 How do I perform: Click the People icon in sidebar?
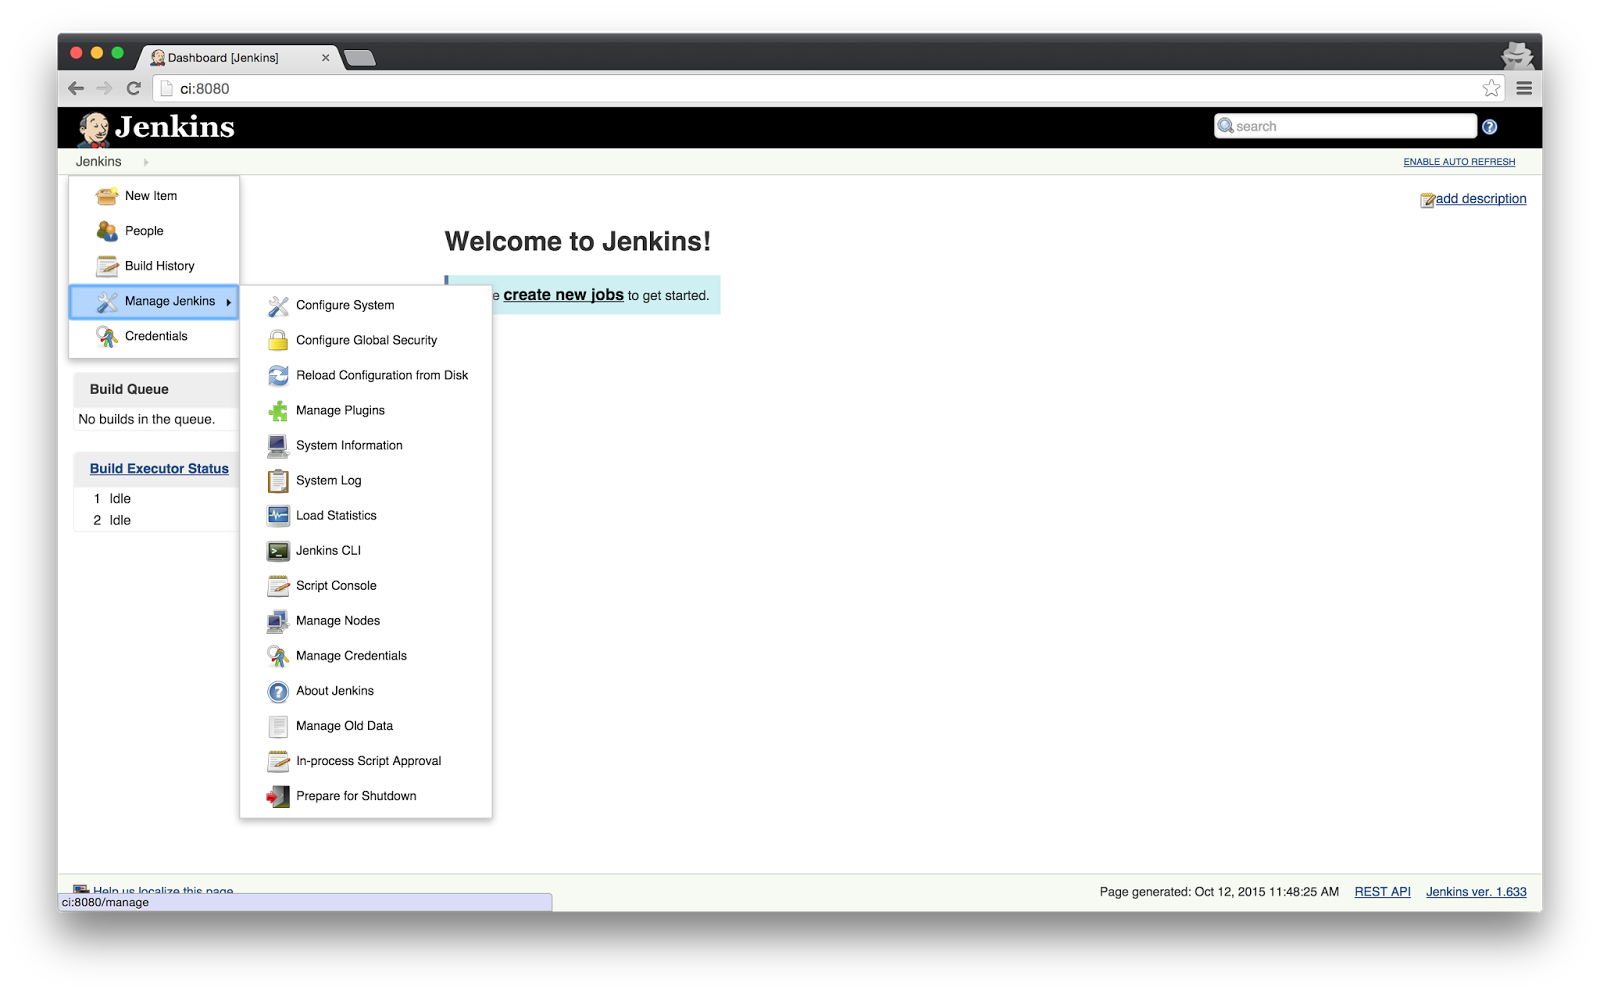tap(107, 231)
